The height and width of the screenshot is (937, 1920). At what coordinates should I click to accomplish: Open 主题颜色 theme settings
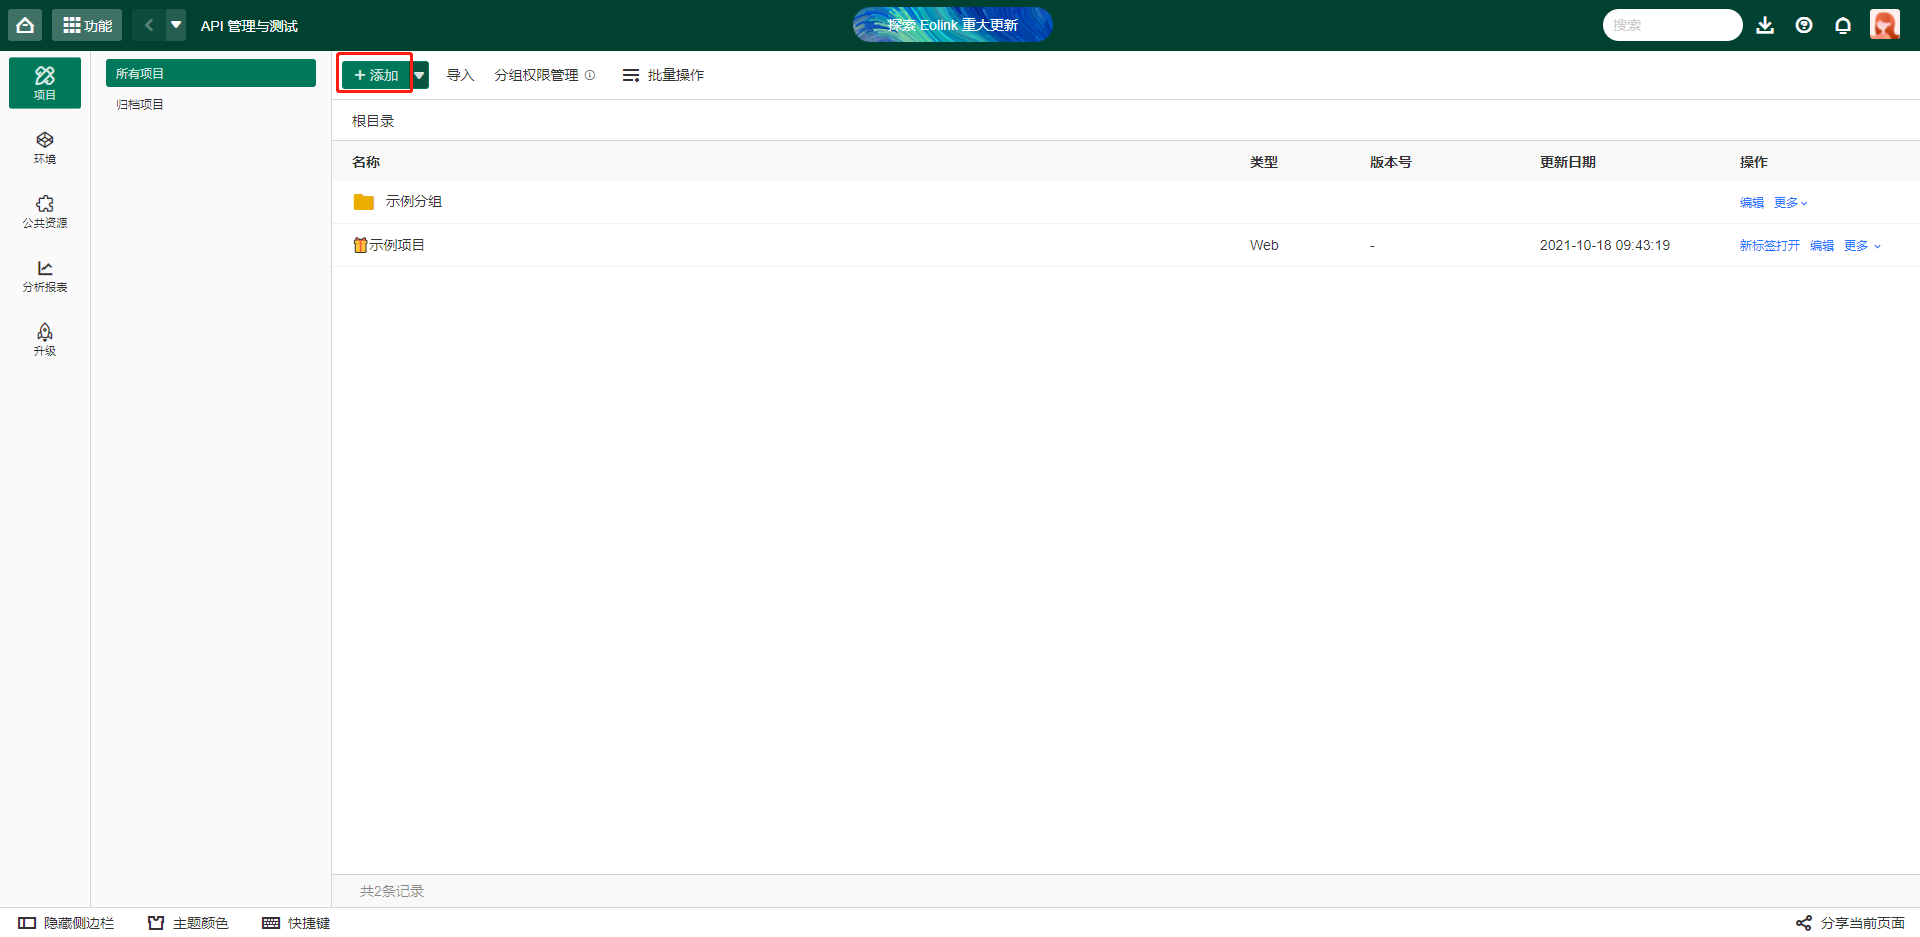coord(188,923)
